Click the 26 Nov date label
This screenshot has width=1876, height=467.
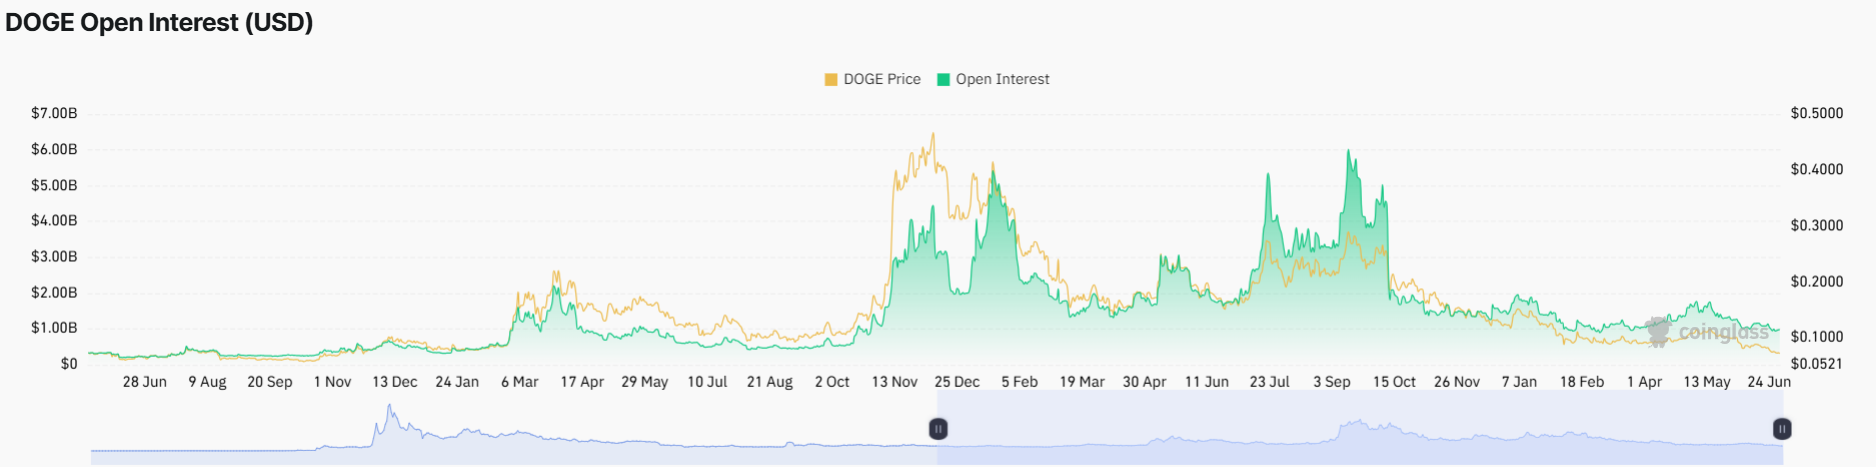coord(1457,382)
